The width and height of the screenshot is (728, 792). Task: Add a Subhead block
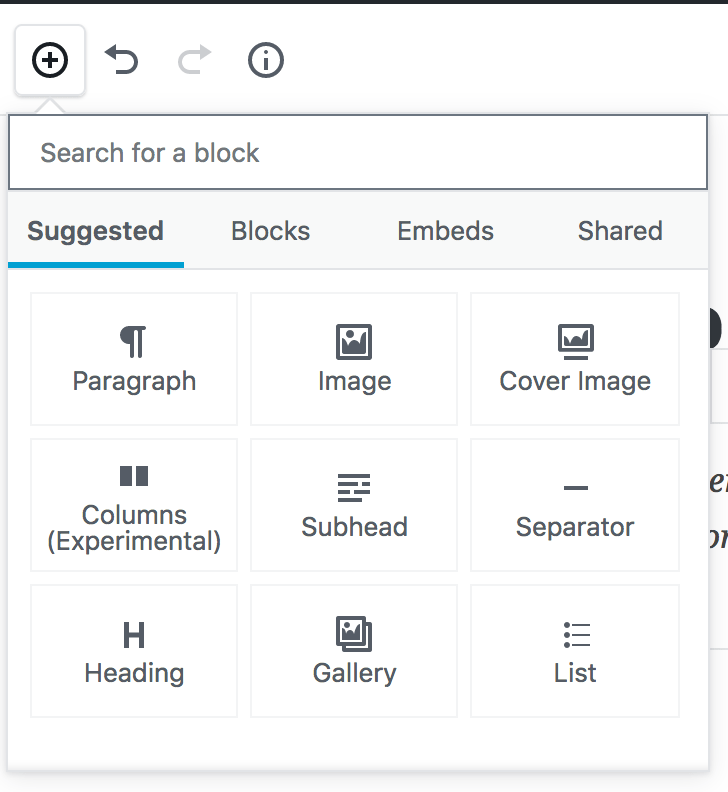(x=354, y=505)
